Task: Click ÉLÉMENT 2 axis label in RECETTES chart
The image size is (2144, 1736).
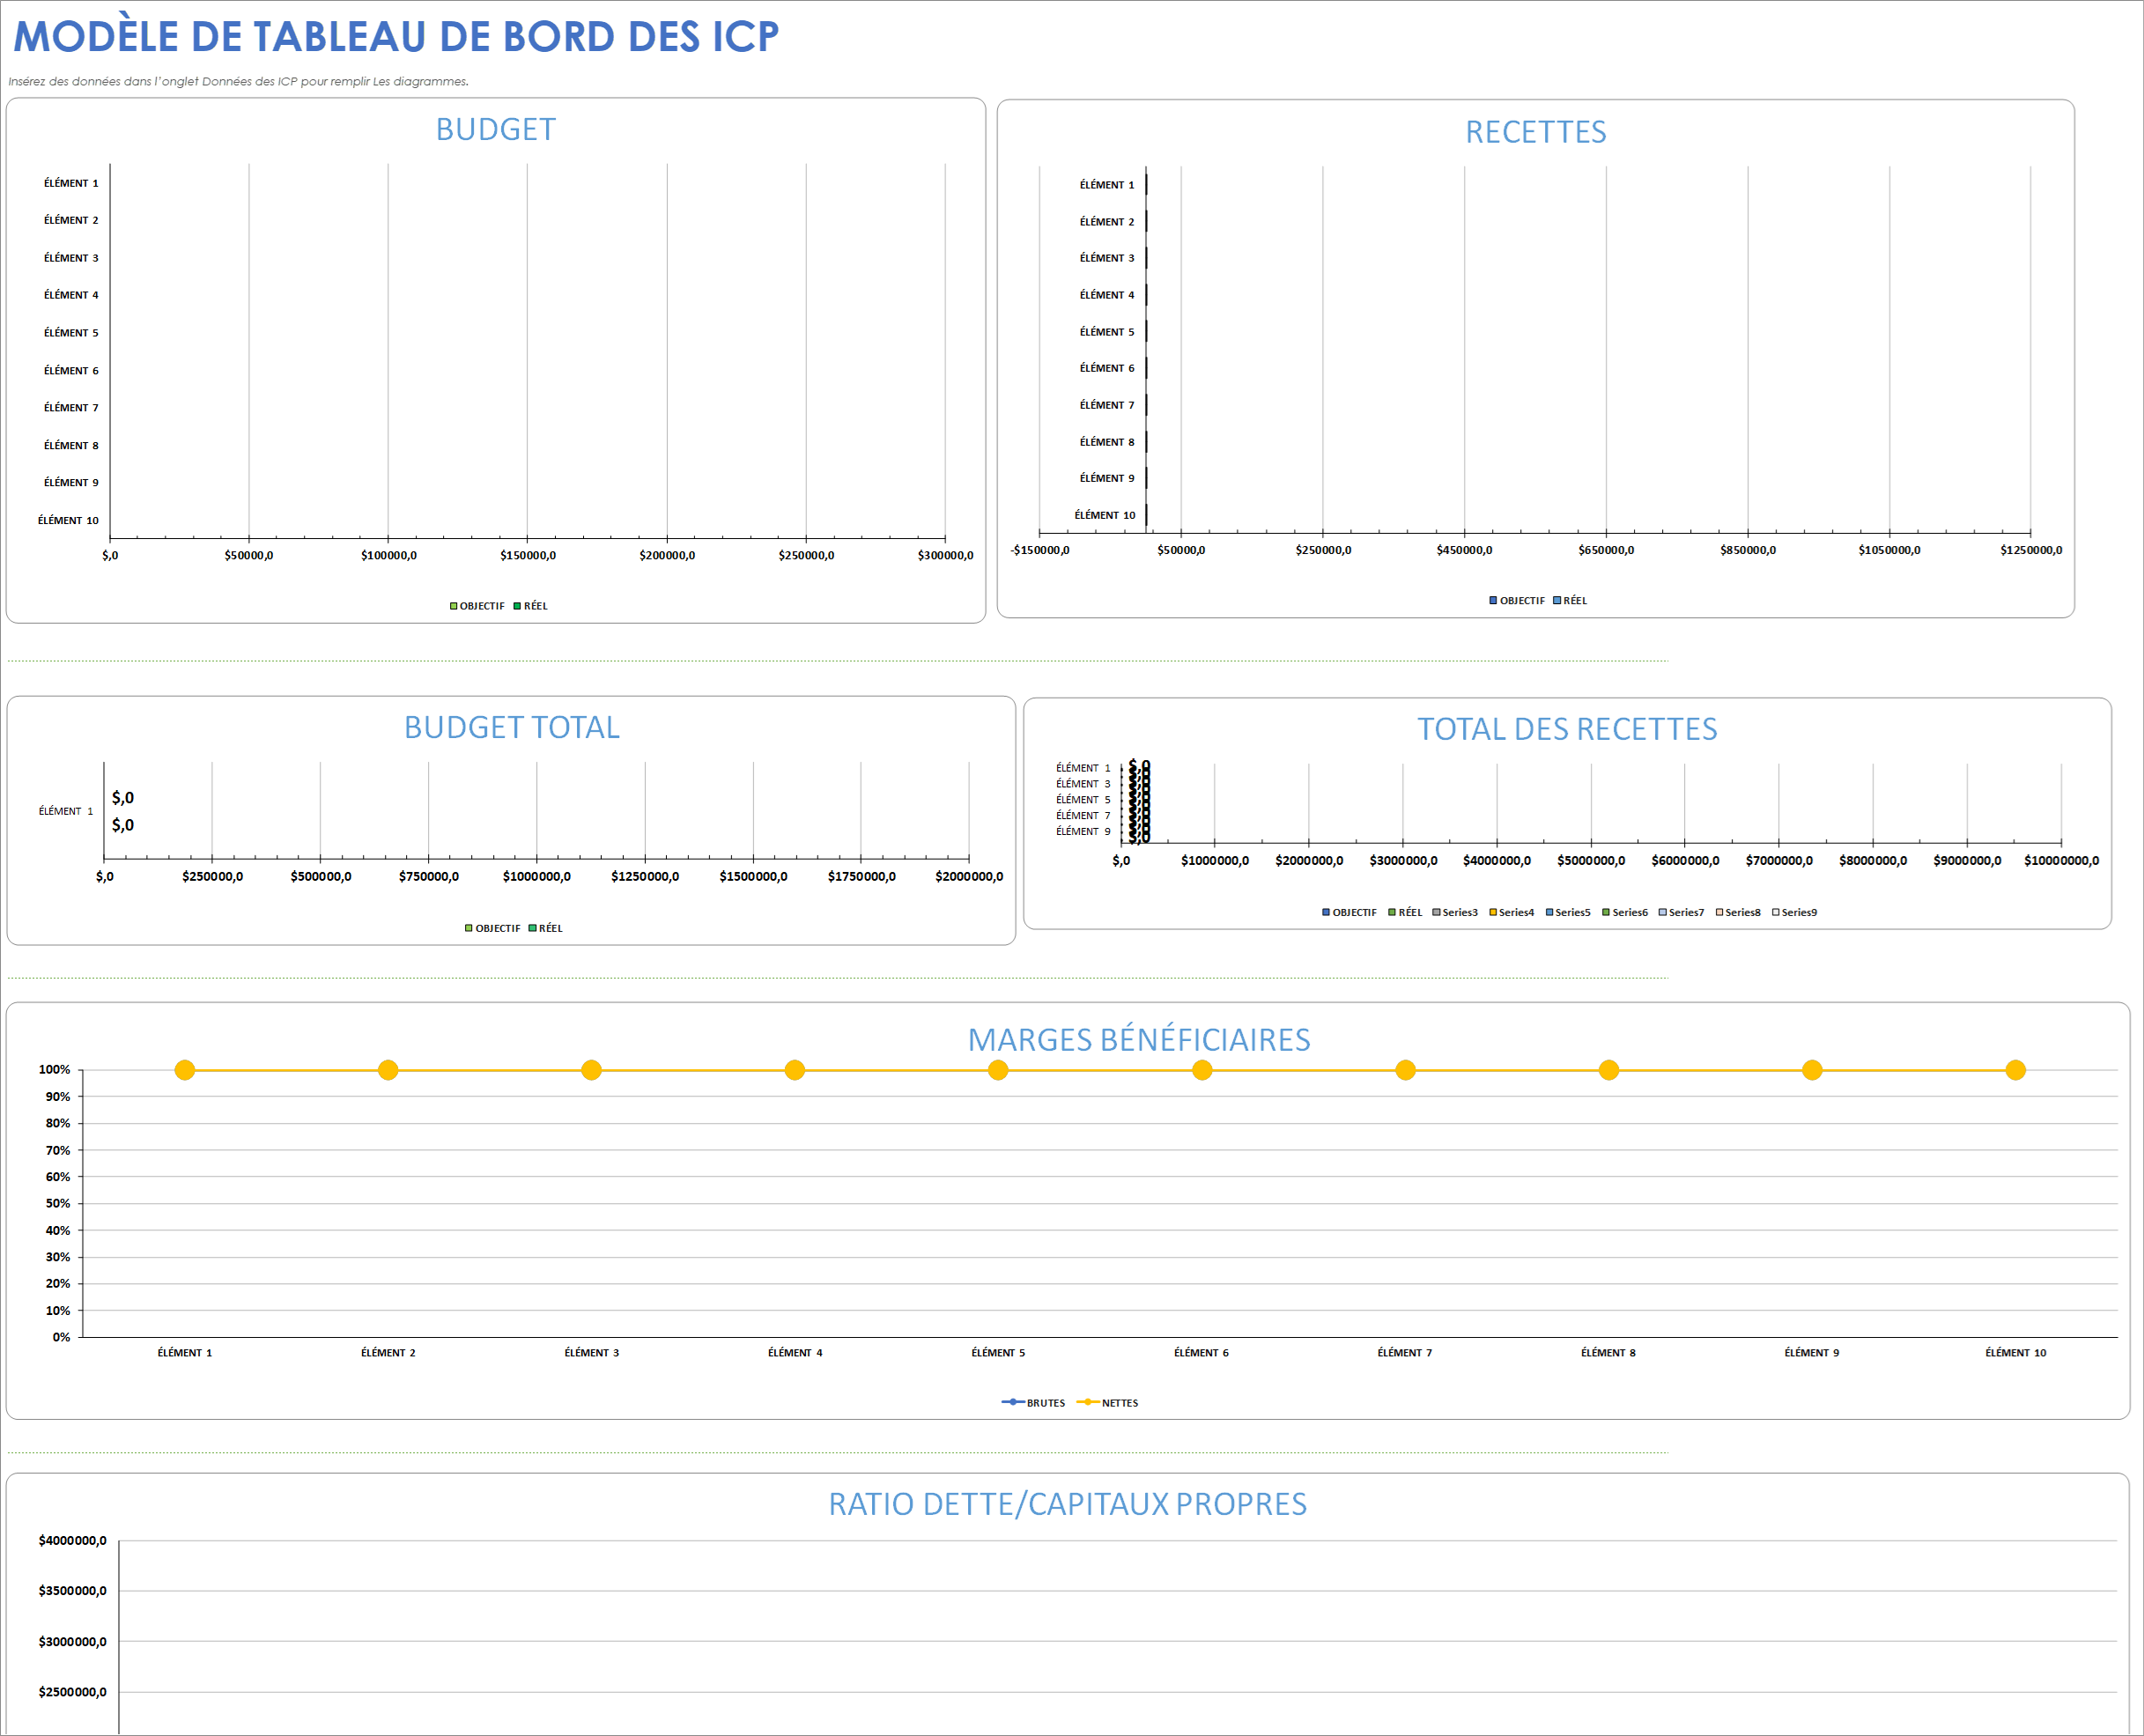Action: pos(1107,222)
